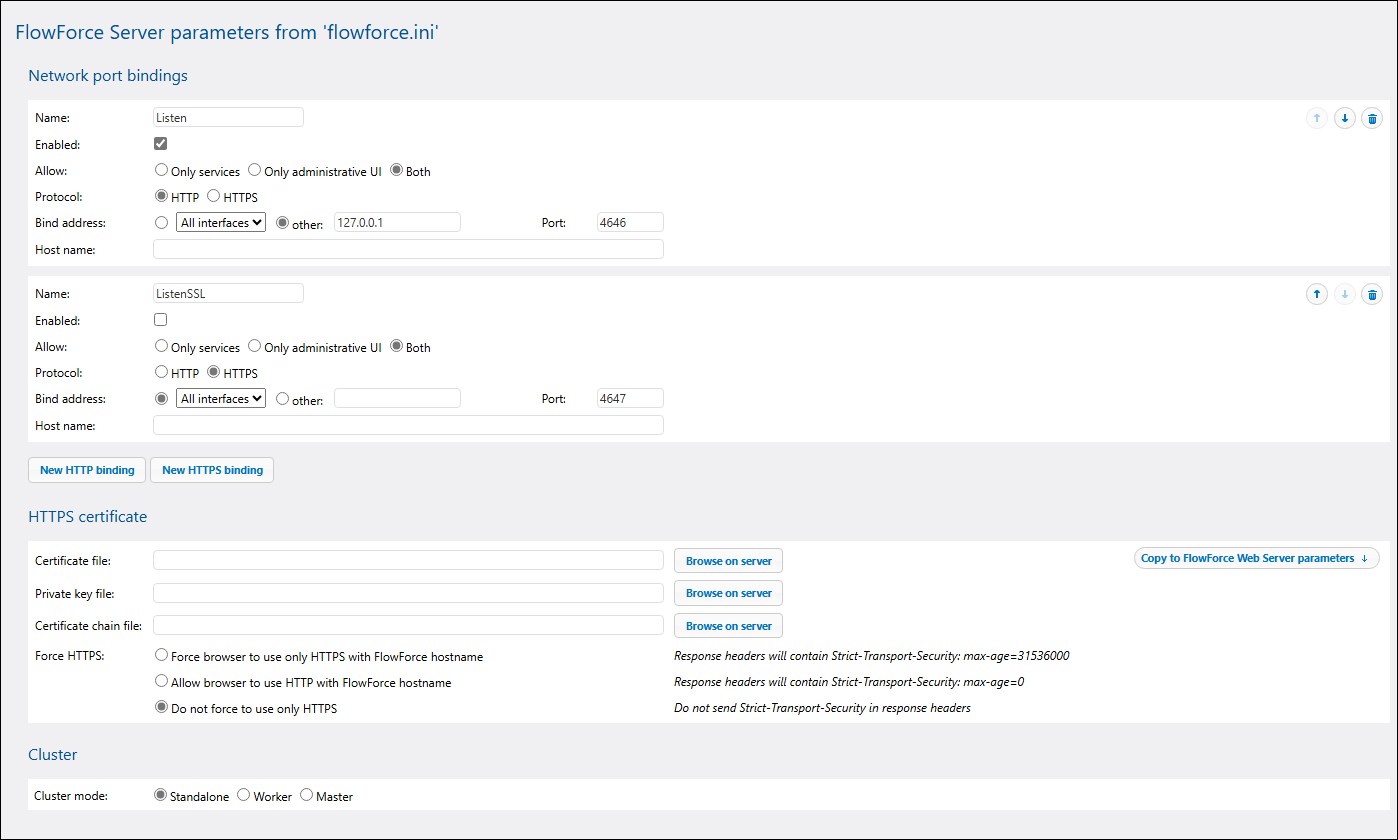Image resolution: width=1398 pixels, height=840 pixels.
Task: Click the disabled down arrow of ListenSSL binding
Action: (x=1345, y=294)
